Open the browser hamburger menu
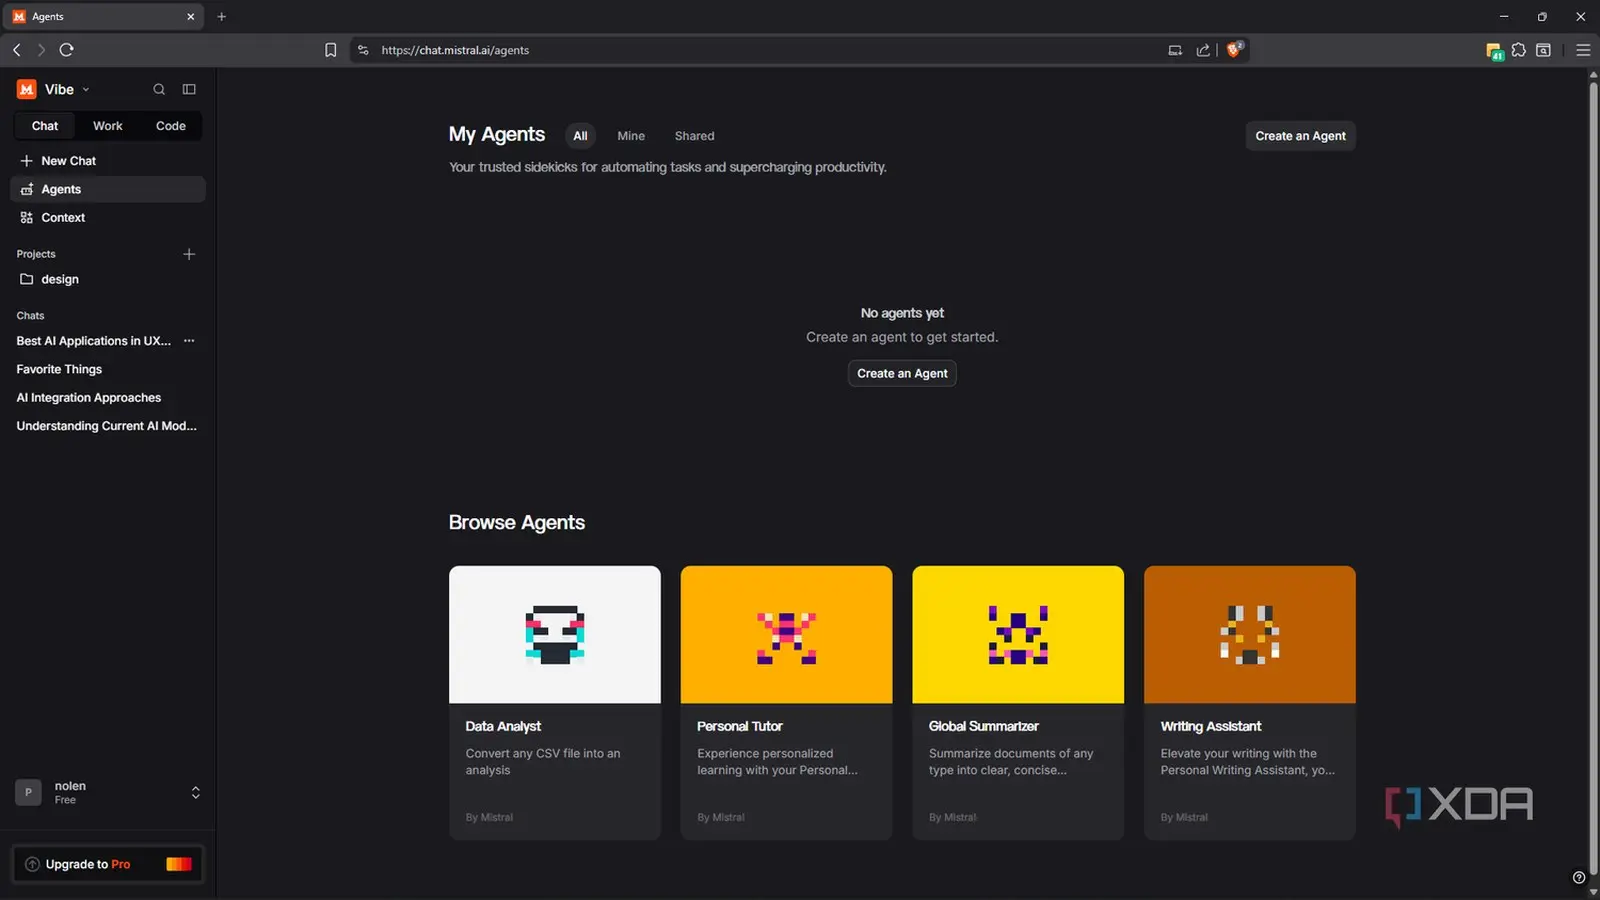Screen dimensions: 1600x900 [1583, 50]
